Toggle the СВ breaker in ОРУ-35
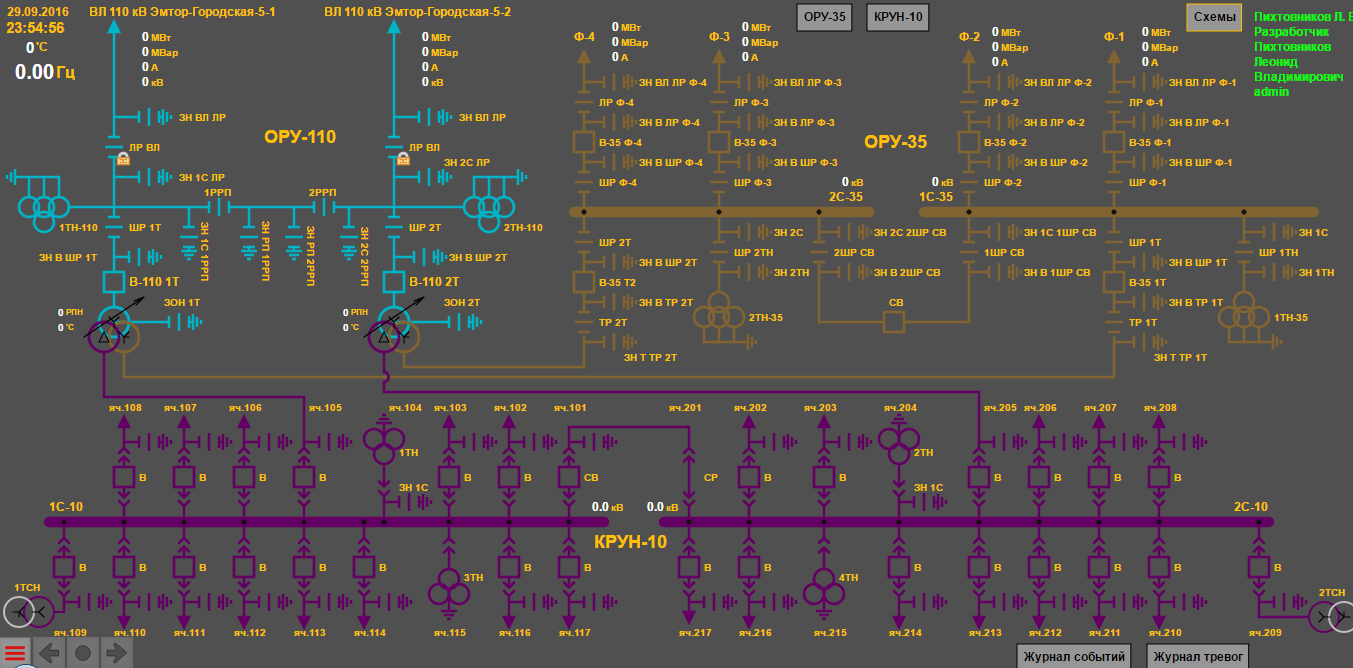The width and height of the screenshot is (1353, 668). coord(894,321)
